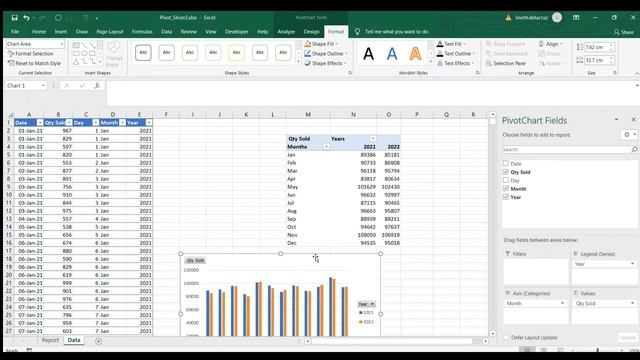This screenshot has width=640, height=360.
Task: Apply the black WordArt style A
Action: pos(369,53)
